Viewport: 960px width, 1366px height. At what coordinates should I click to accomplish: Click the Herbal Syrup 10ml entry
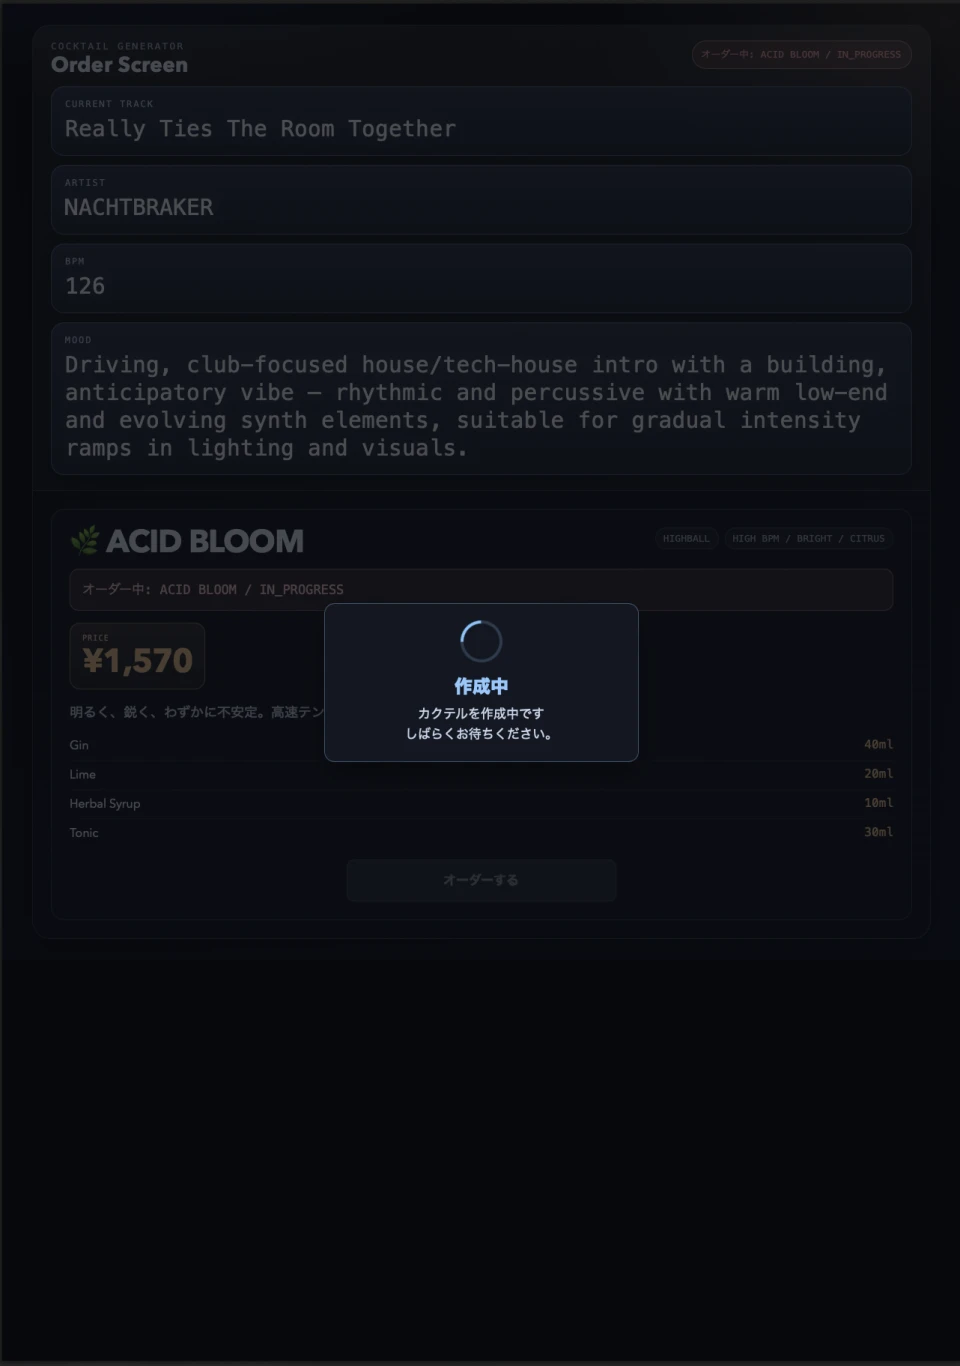(104, 803)
